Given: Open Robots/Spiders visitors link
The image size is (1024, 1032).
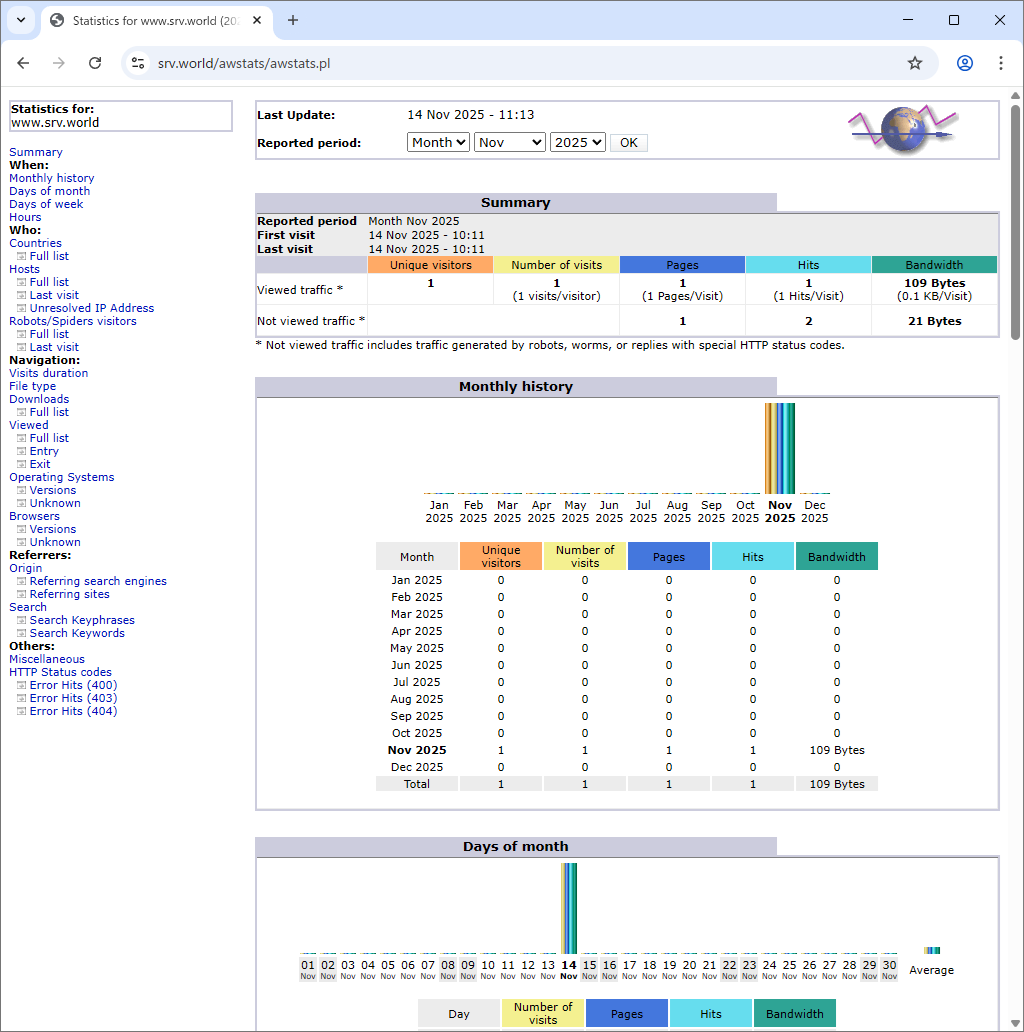Looking at the screenshot, I should pos(73,321).
